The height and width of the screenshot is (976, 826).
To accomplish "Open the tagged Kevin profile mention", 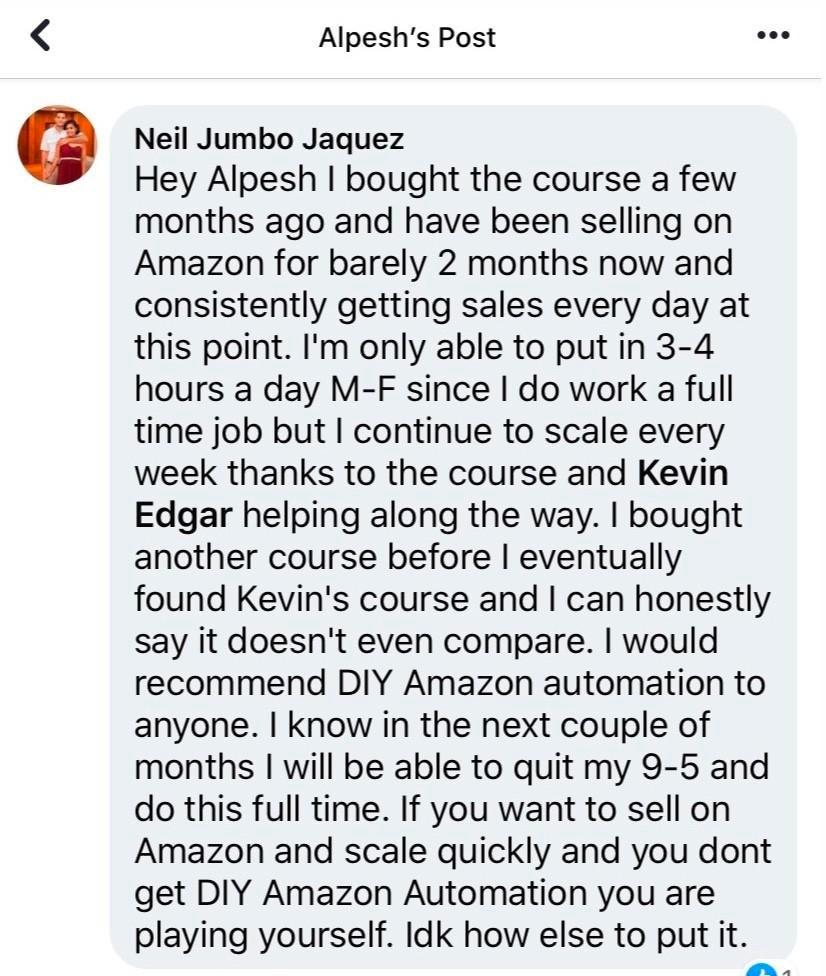I will pyautogui.click(x=683, y=472).
